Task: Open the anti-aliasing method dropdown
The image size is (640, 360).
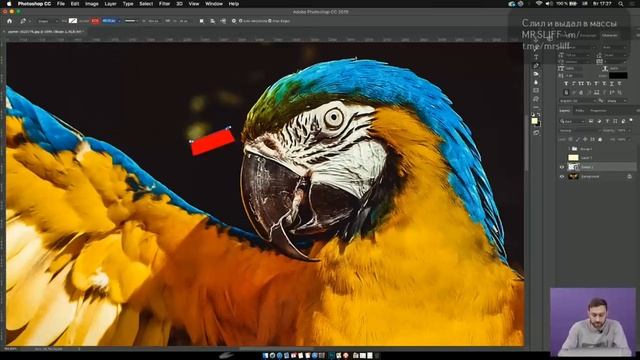Action: click(x=616, y=101)
